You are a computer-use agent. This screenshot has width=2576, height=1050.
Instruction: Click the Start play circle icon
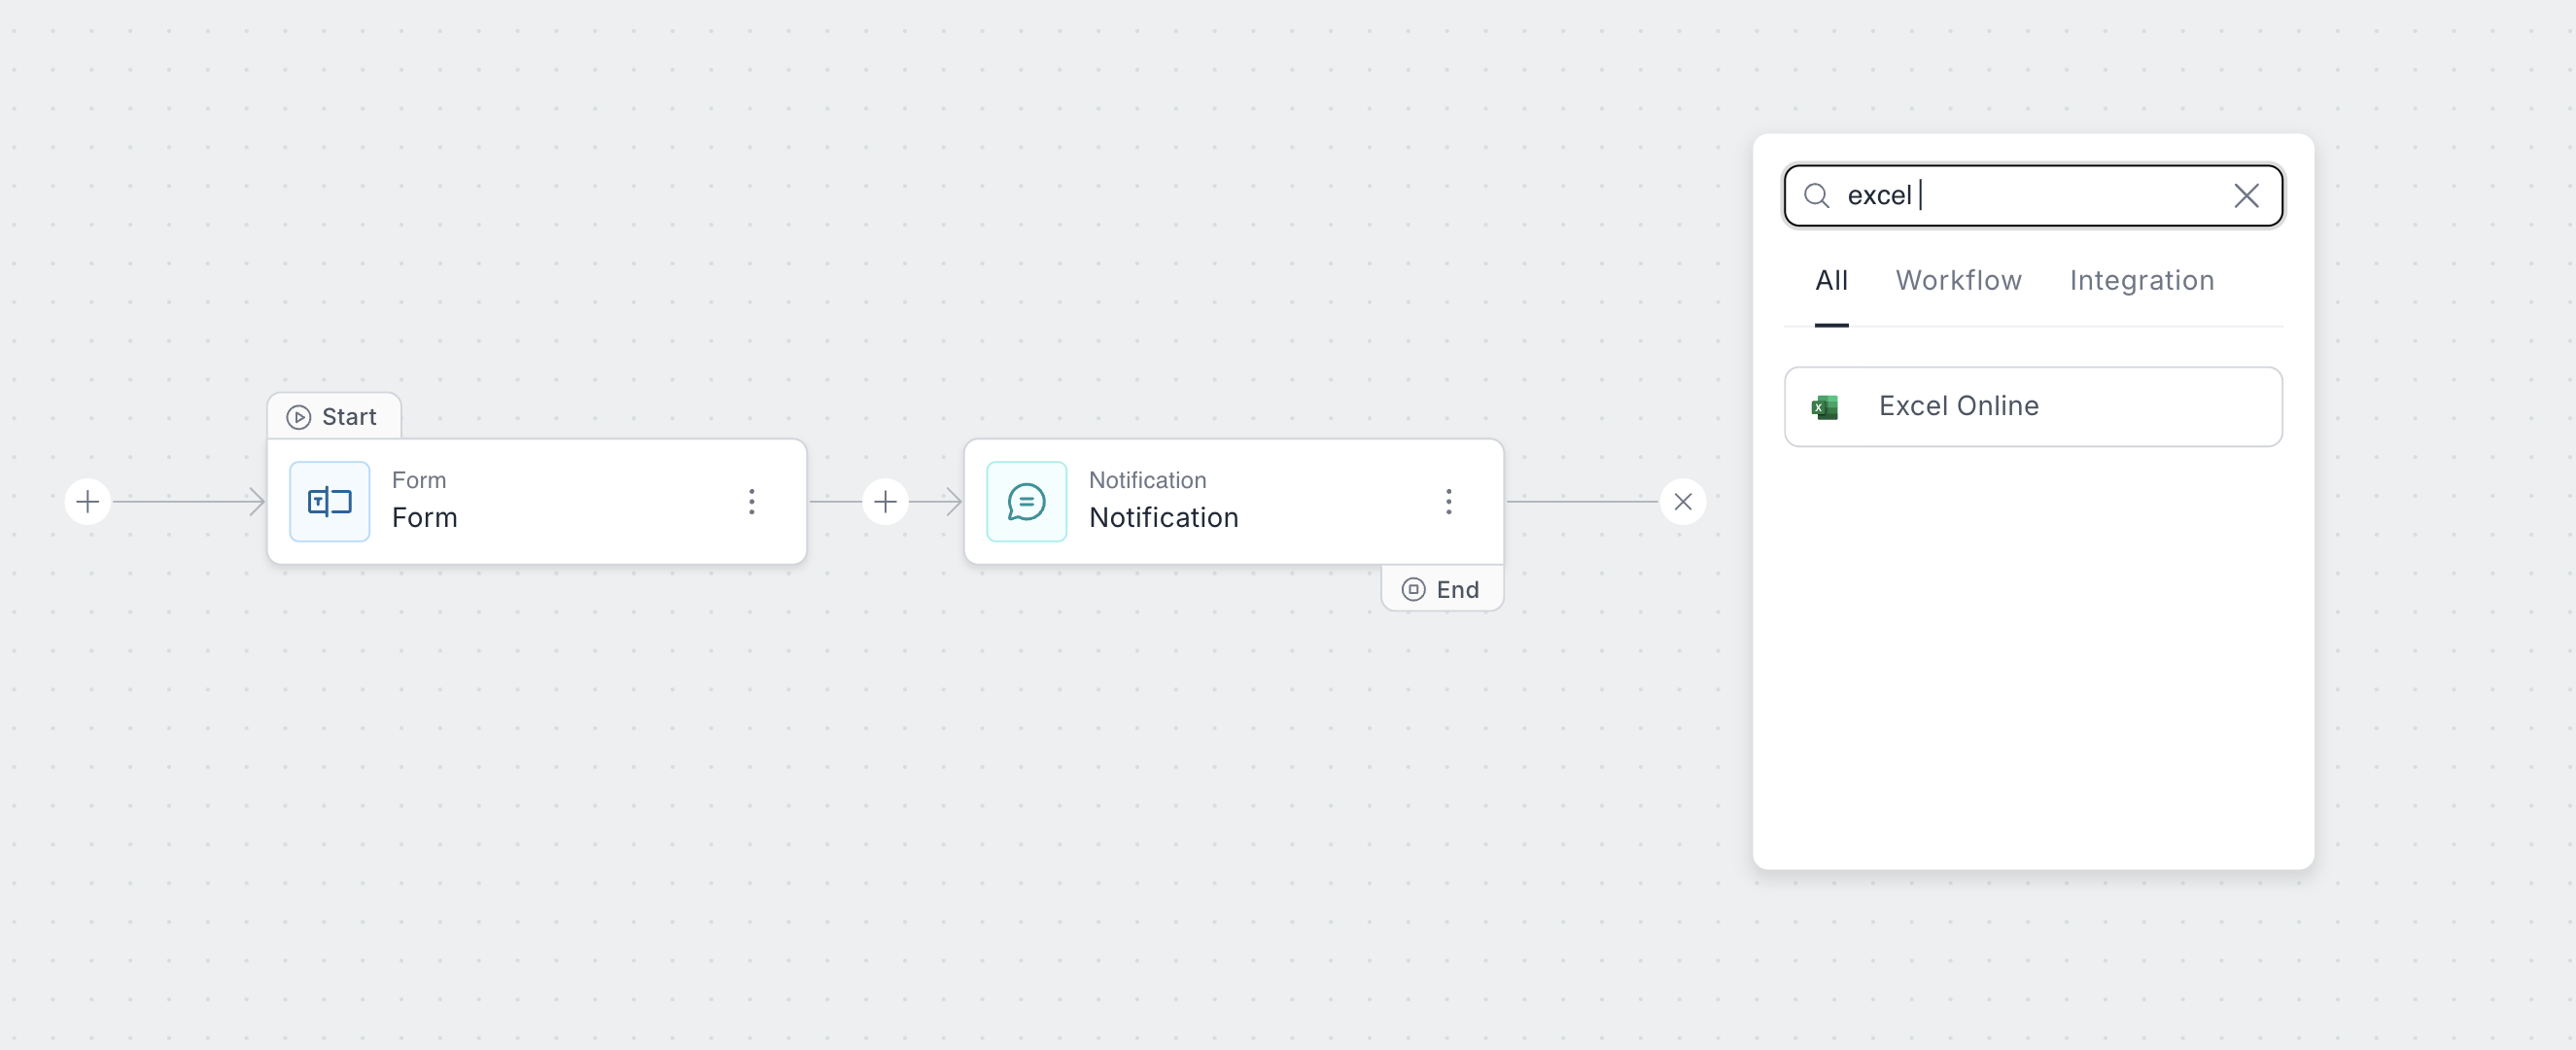[298, 417]
